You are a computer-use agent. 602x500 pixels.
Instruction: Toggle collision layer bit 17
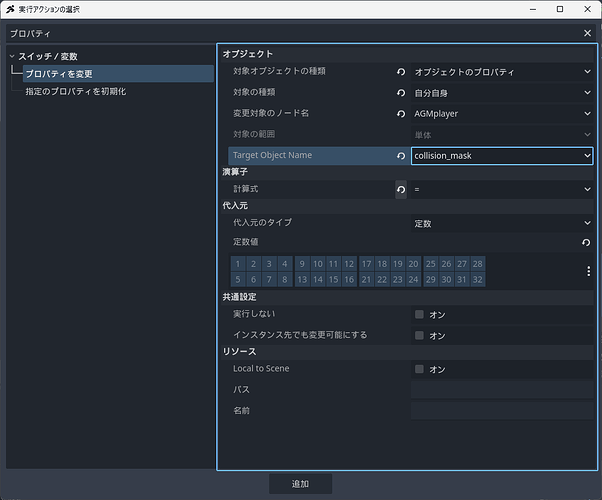tap(367, 264)
